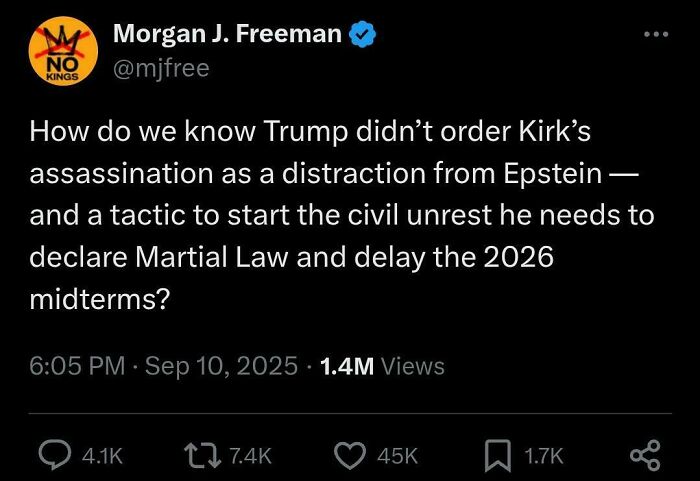700x481 pixels.
Task: Open the No Kings profile avatar
Action: point(60,55)
